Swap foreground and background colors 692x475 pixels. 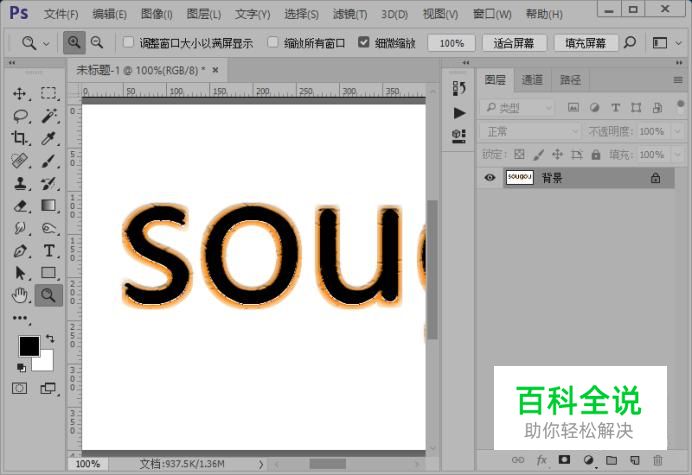coord(50,339)
